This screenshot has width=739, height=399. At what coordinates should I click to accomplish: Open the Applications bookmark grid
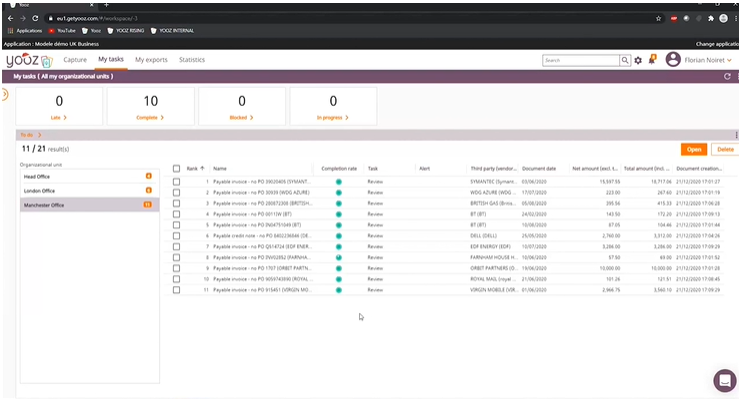click(x=25, y=31)
